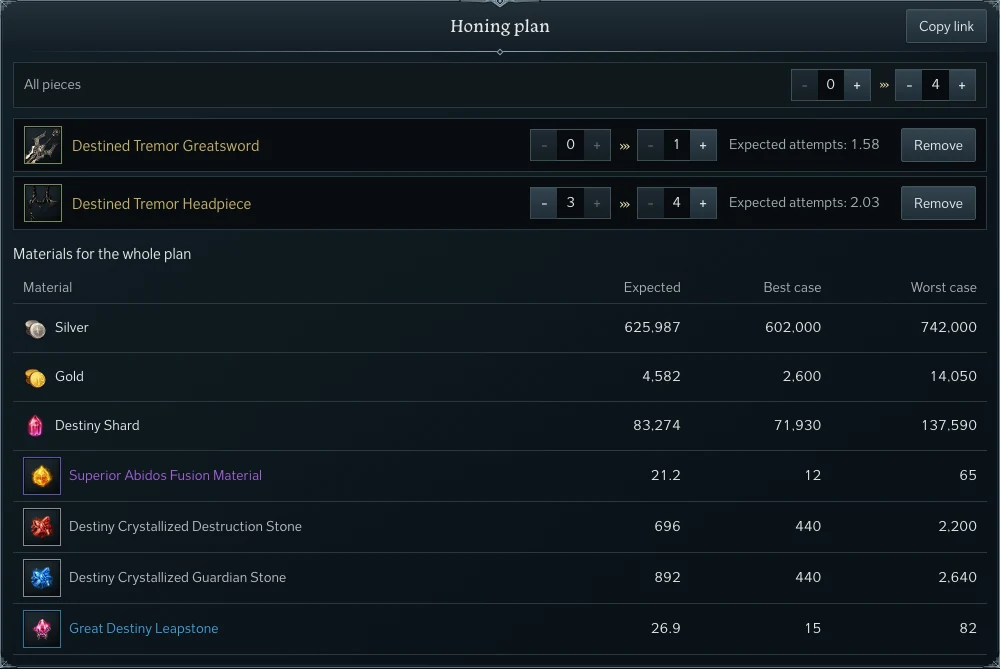The width and height of the screenshot is (1000, 669).
Task: Click the Silver expected value 625,987
Action: tap(652, 327)
